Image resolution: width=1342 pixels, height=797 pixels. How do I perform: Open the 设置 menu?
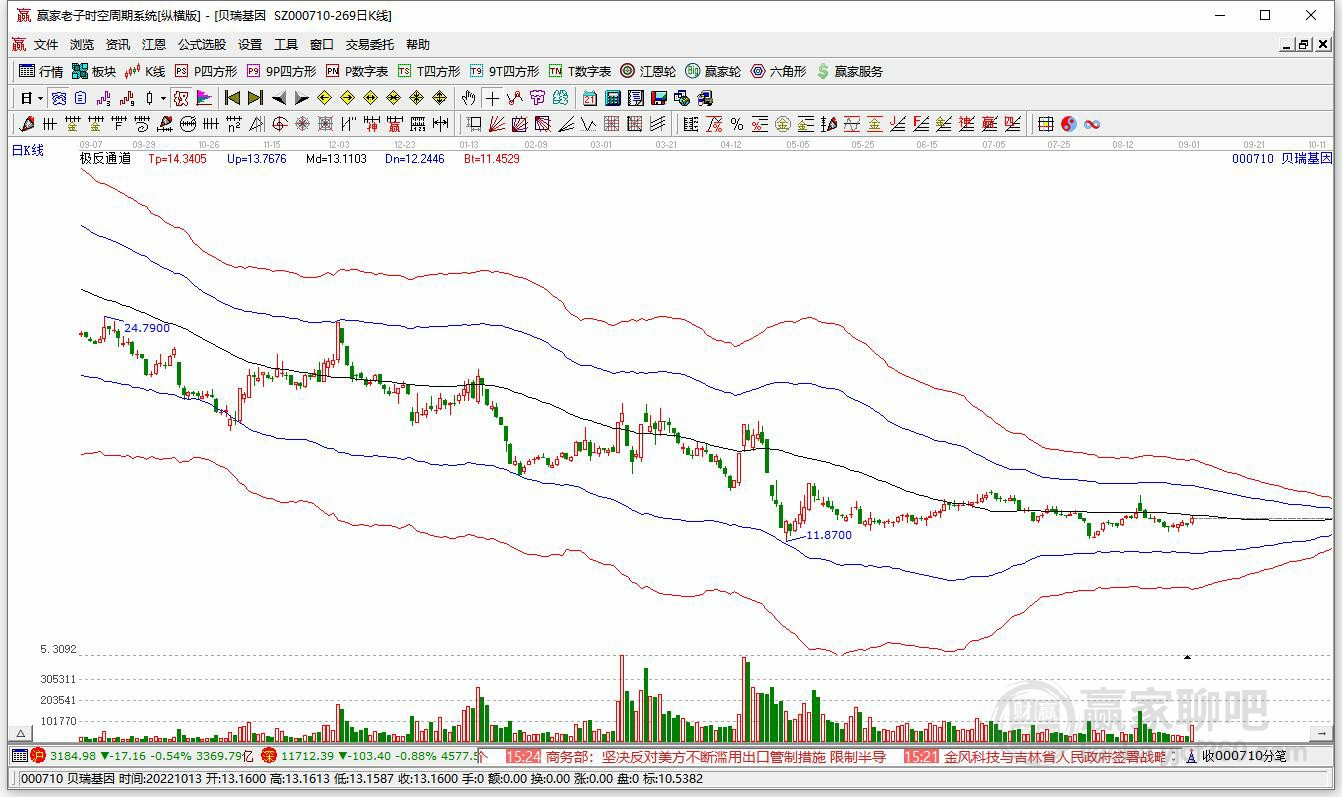250,45
